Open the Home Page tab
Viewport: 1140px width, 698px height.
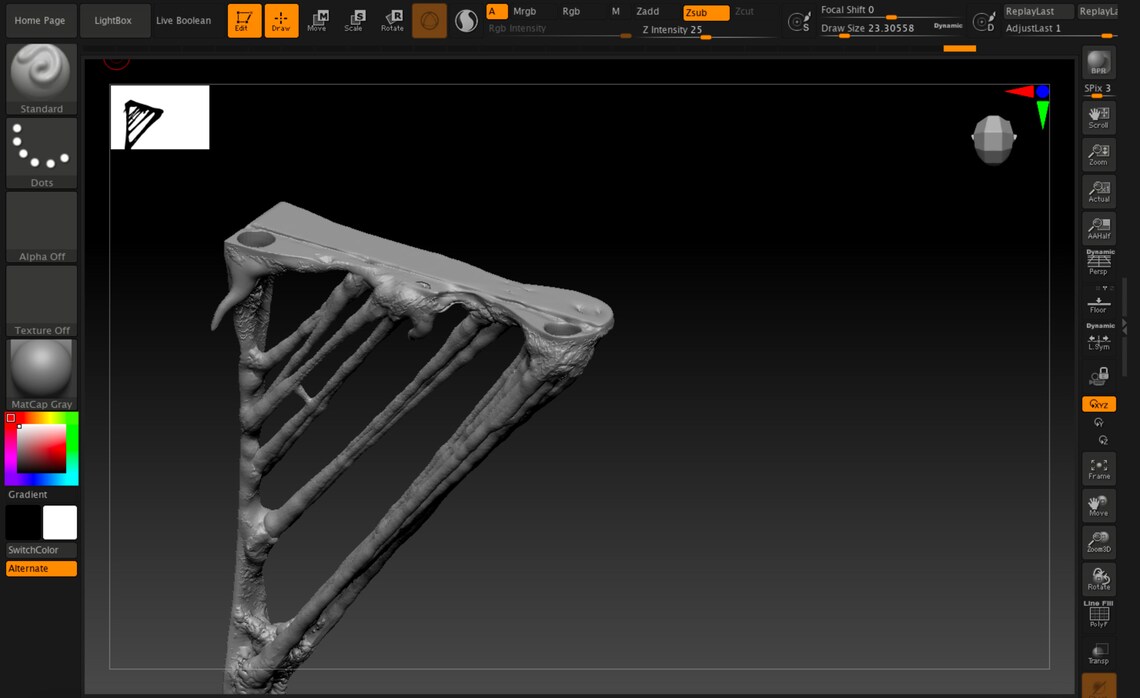pos(40,20)
